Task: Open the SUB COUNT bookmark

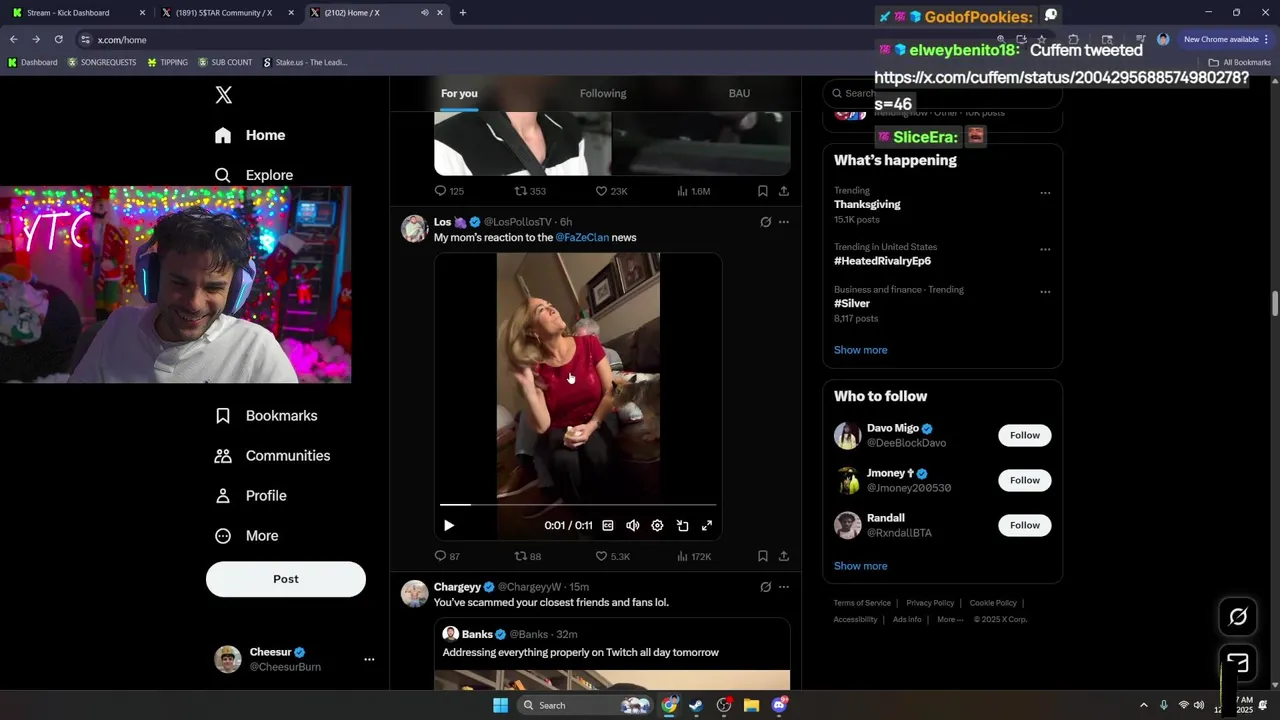Action: point(225,62)
